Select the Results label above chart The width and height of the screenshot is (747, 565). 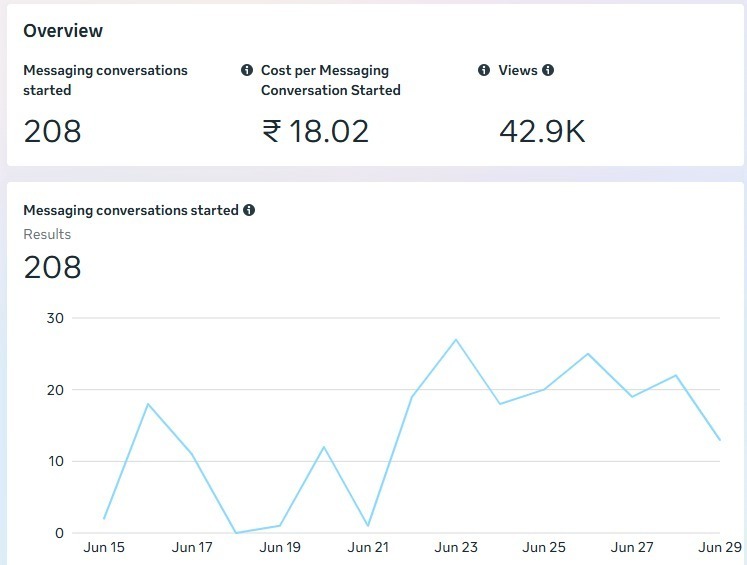(47, 234)
